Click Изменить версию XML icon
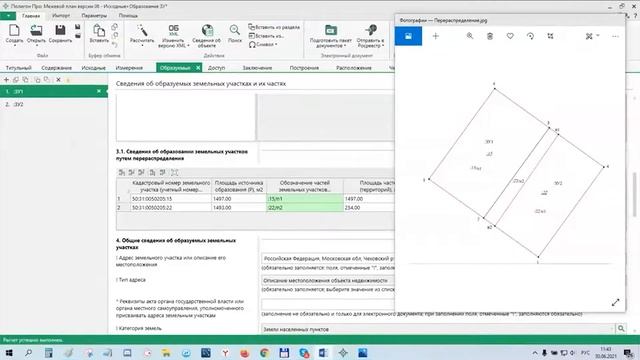Image resolution: width=640 pixels, height=360 pixels. (x=173, y=31)
